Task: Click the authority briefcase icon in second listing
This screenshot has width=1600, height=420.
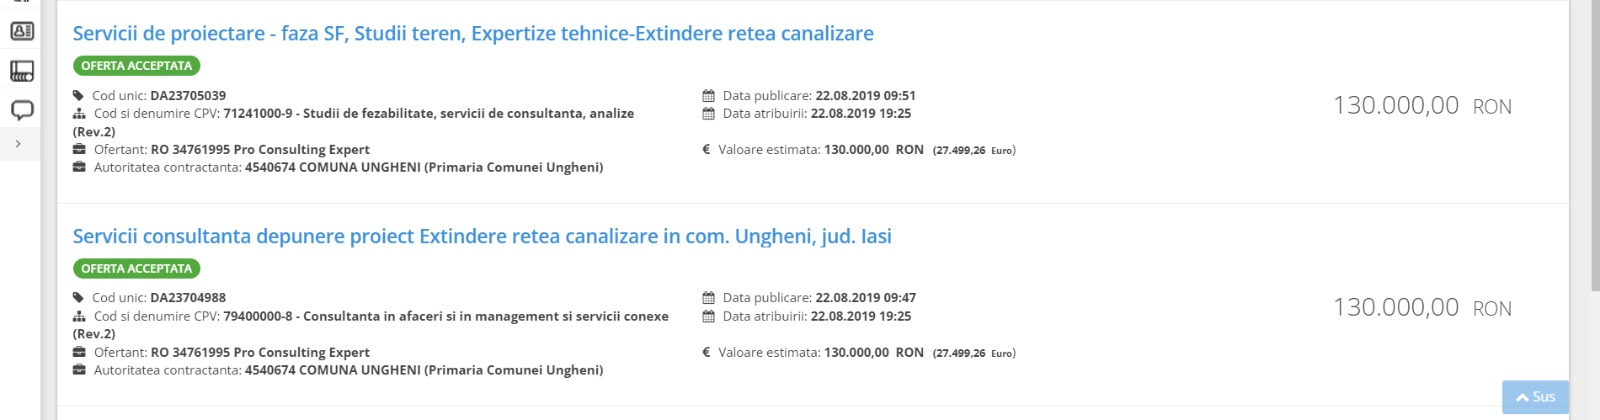Action: (x=79, y=370)
